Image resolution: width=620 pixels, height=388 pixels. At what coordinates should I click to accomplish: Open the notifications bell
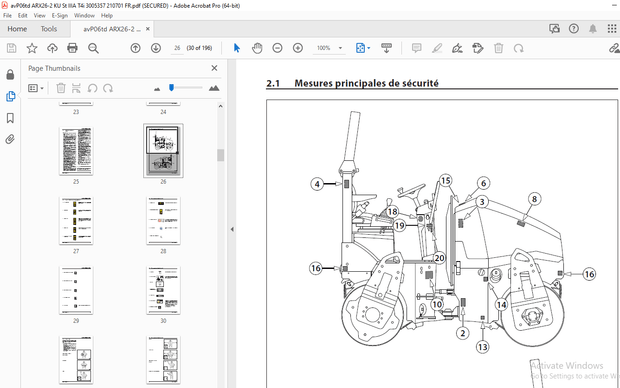click(593, 28)
